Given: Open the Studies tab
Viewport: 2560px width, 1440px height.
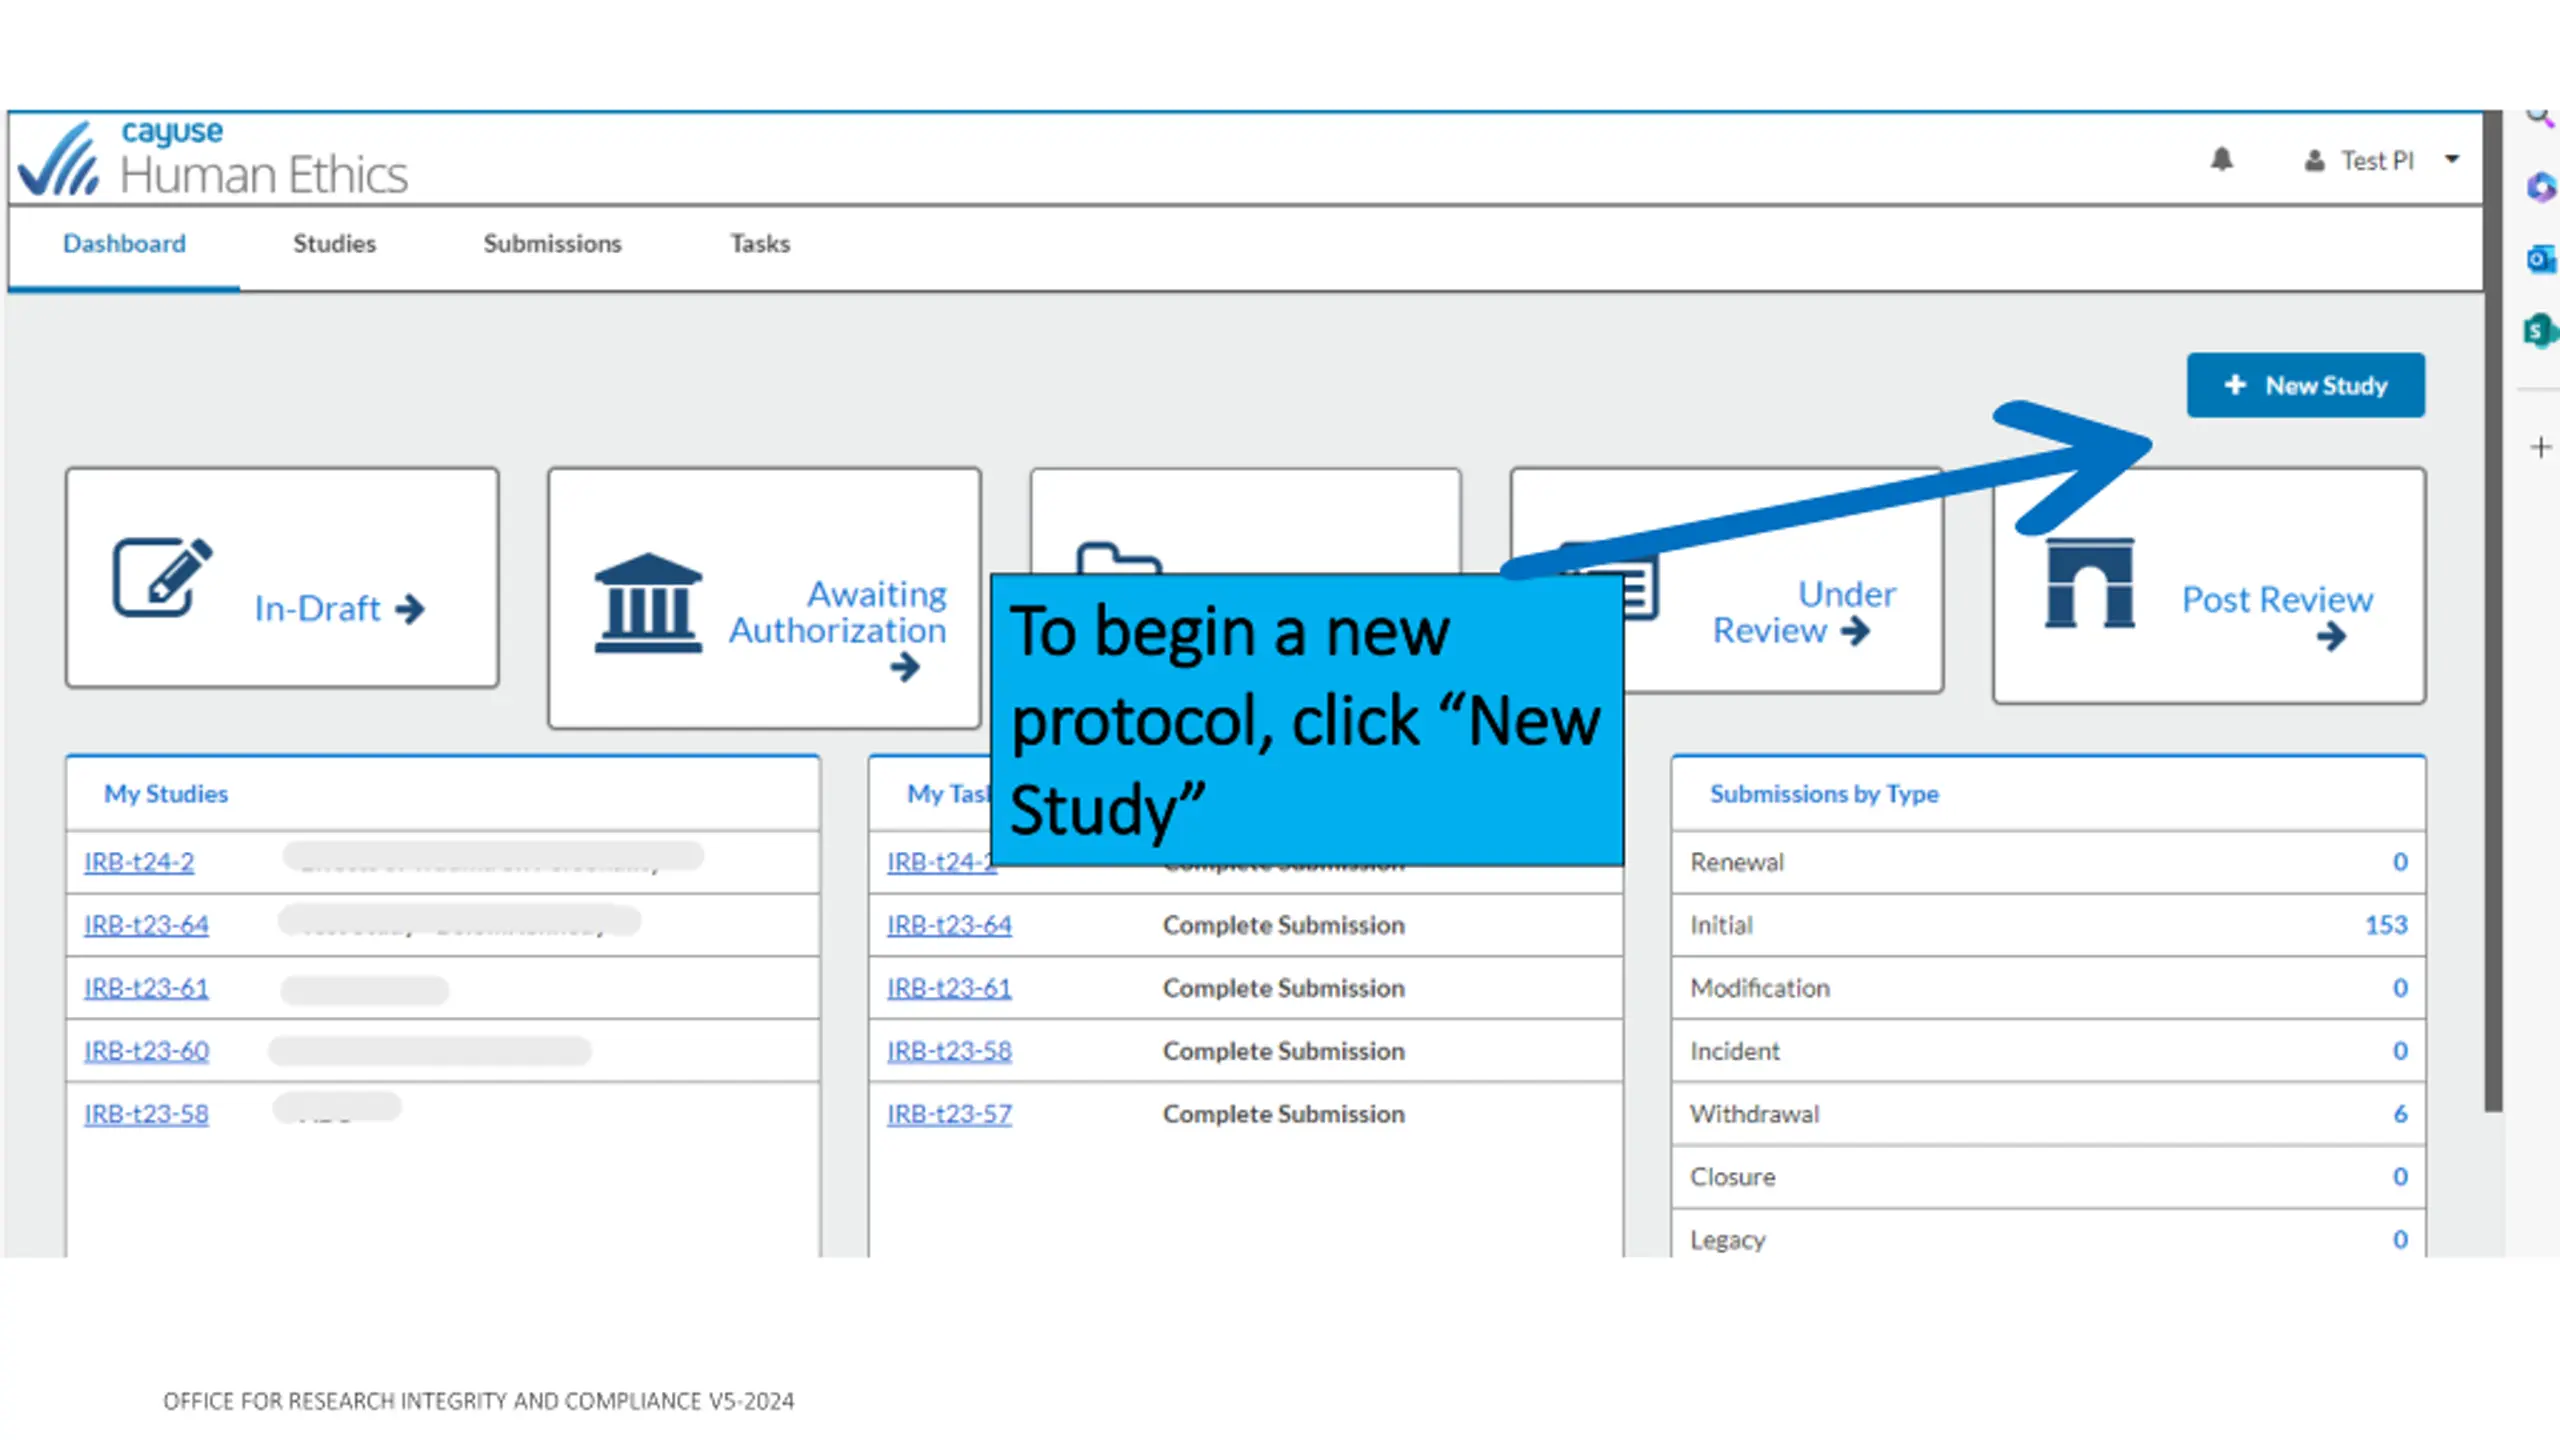Looking at the screenshot, I should click(334, 243).
